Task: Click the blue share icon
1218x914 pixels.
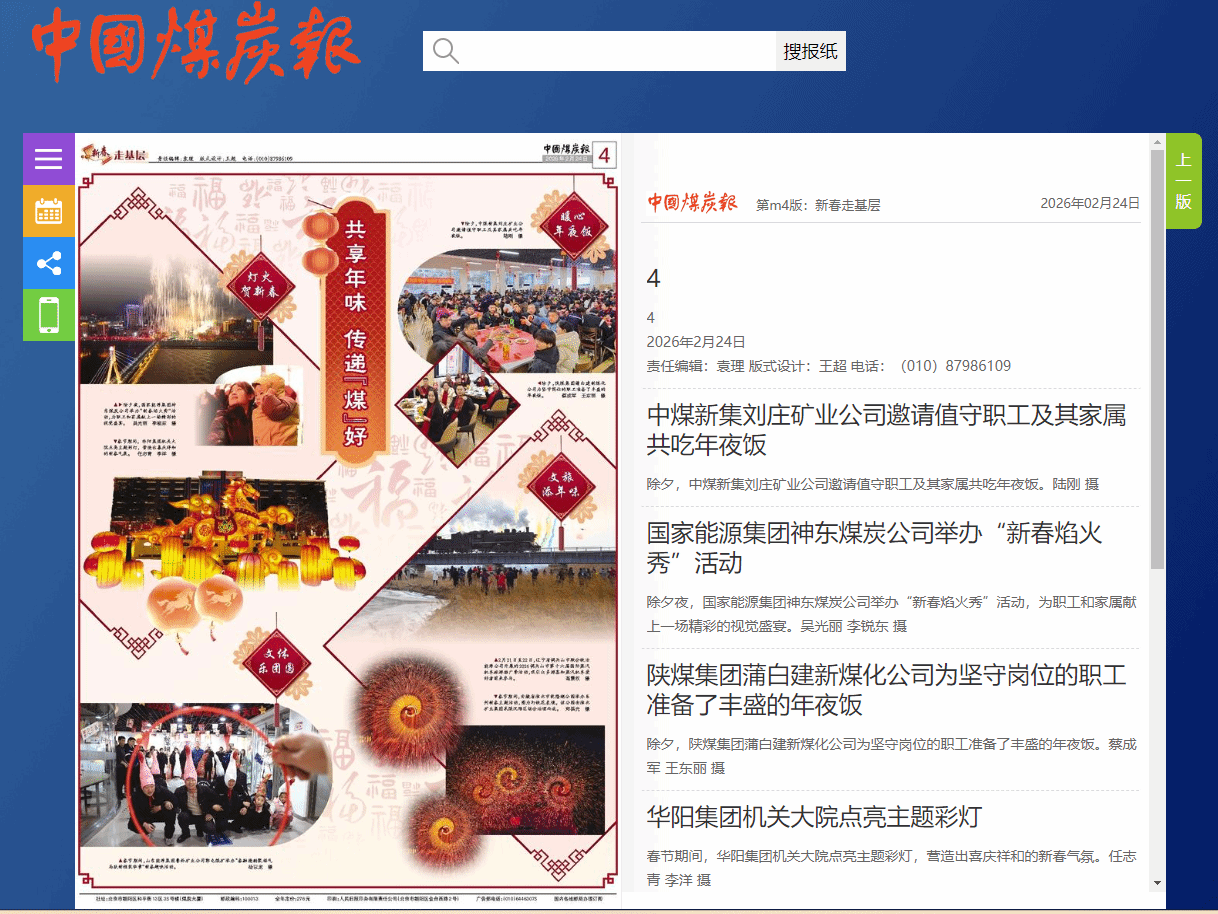Action: [x=49, y=263]
